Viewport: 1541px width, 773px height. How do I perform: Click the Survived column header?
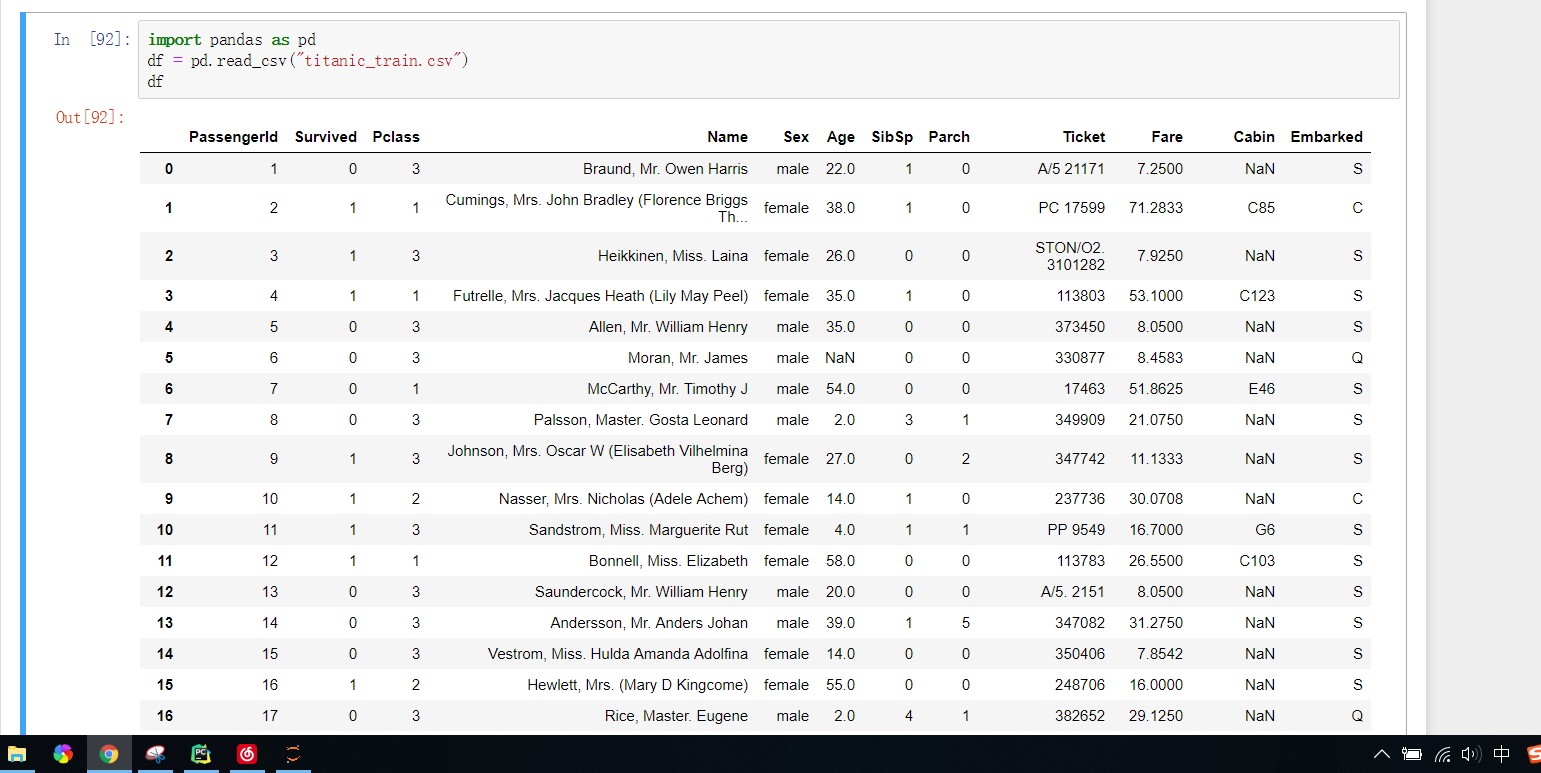click(325, 137)
